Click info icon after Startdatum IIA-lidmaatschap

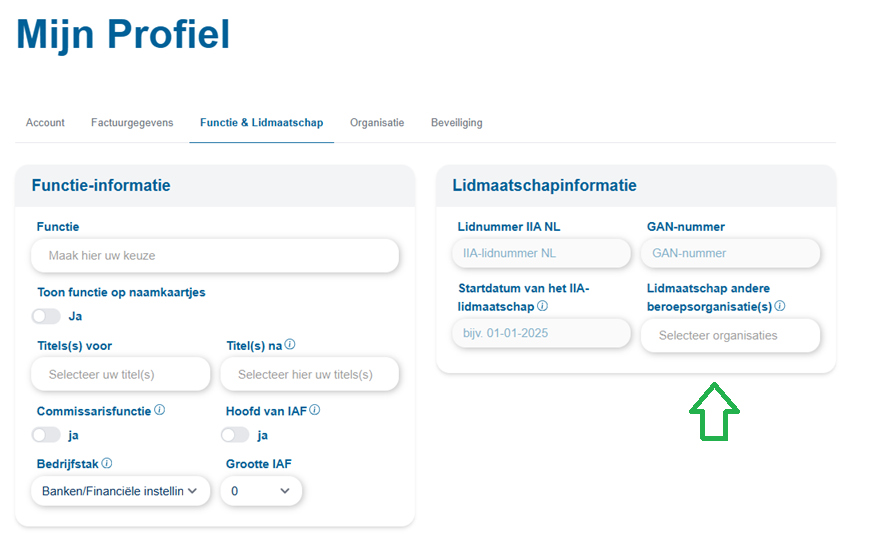coord(542,307)
